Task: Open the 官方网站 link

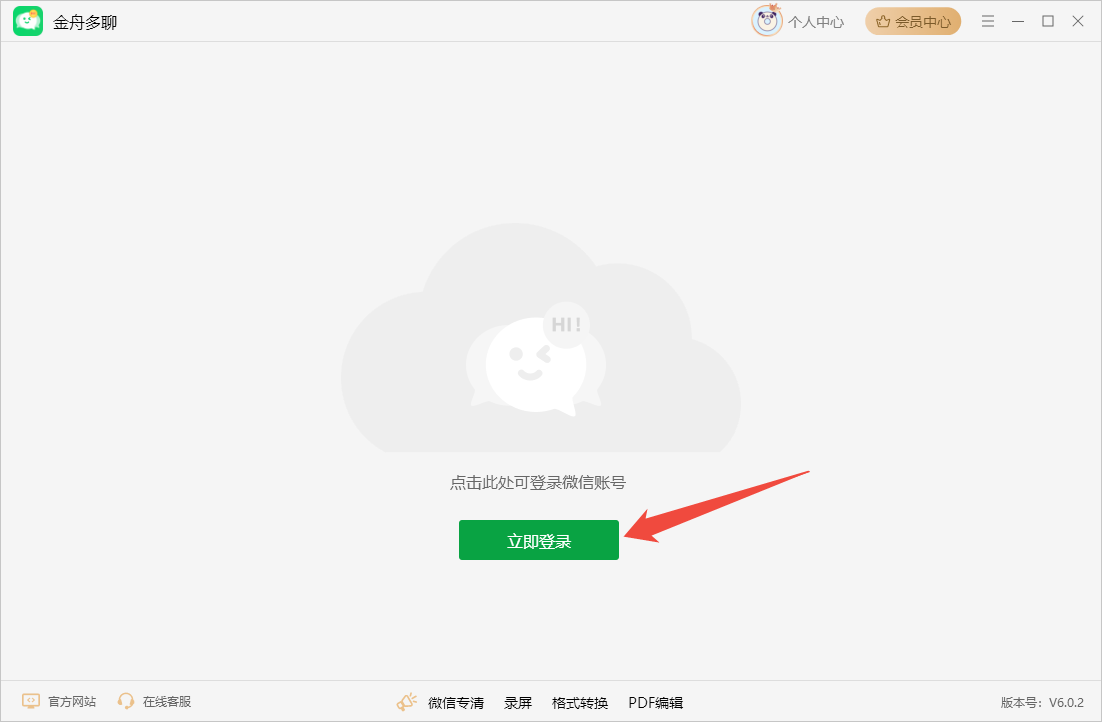Action: coord(72,702)
